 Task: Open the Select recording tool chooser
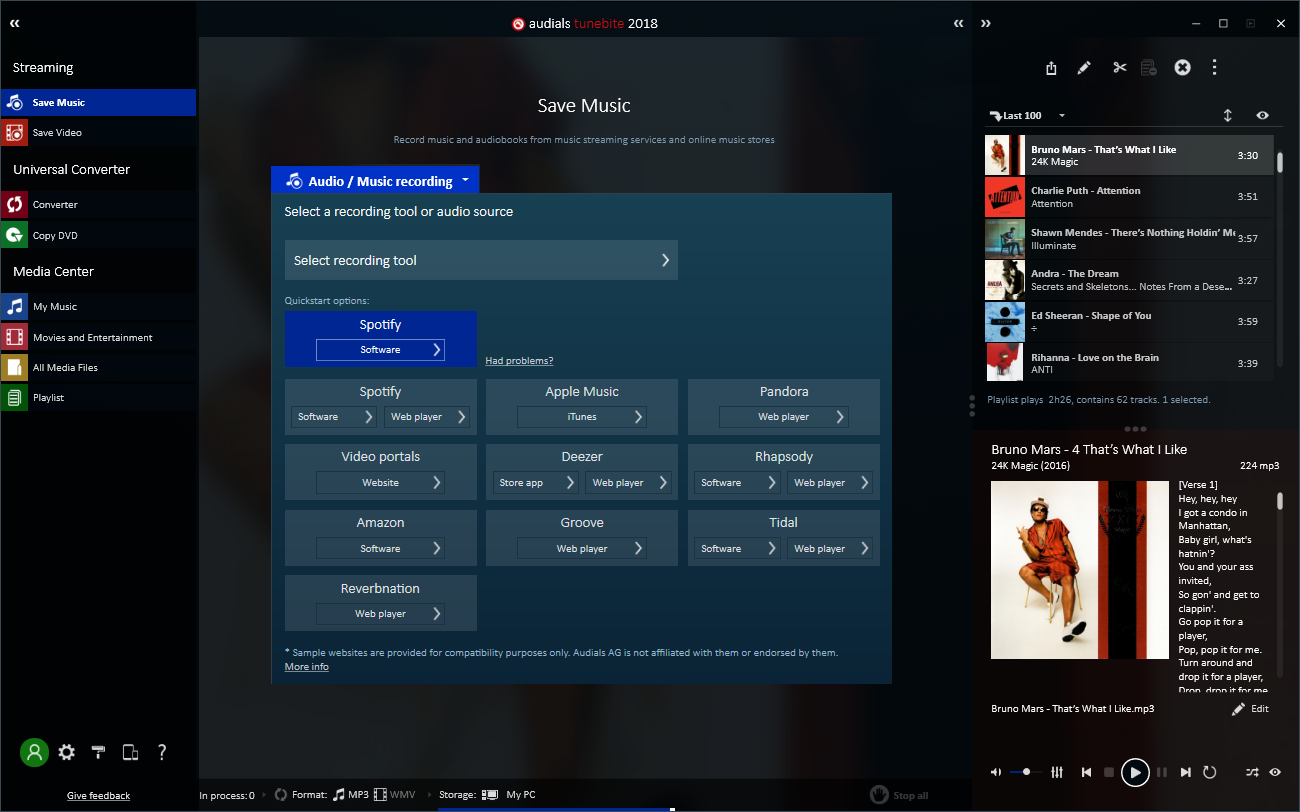click(x=481, y=260)
